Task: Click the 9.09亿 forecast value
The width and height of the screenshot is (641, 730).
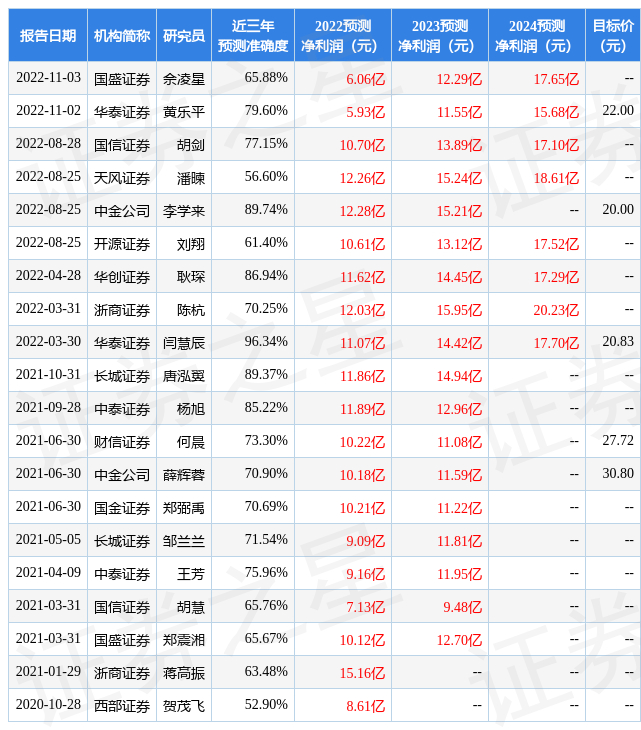Action: click(x=365, y=541)
